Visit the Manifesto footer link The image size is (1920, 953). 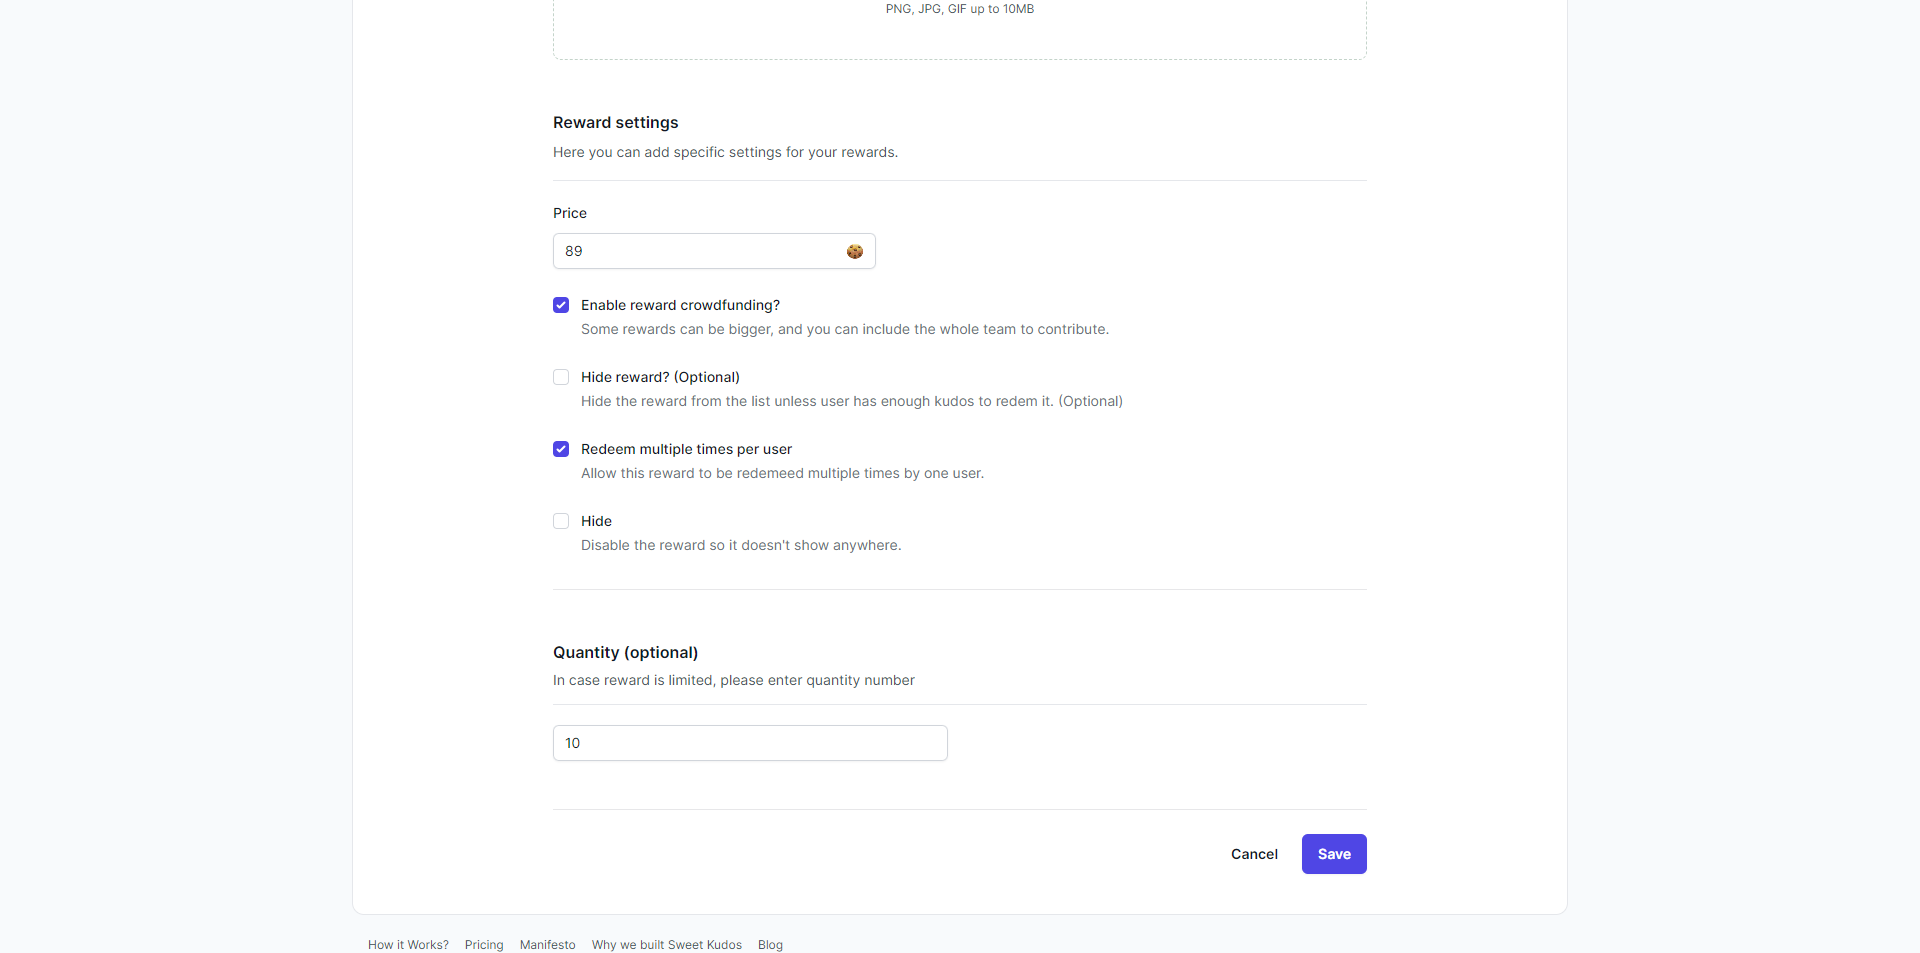pos(548,945)
